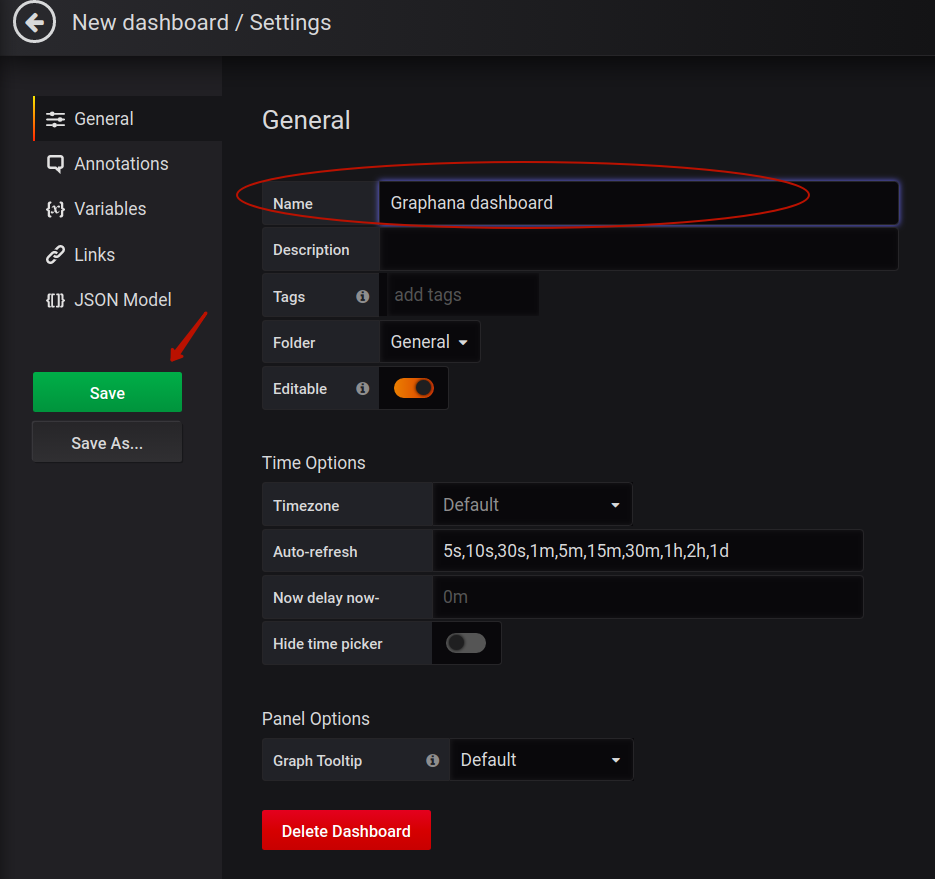
Task: Expand the Timezone dropdown
Action: coord(532,505)
